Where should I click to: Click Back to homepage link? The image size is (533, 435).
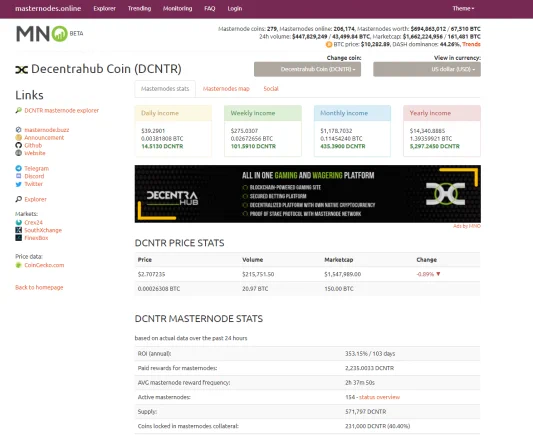(39, 288)
